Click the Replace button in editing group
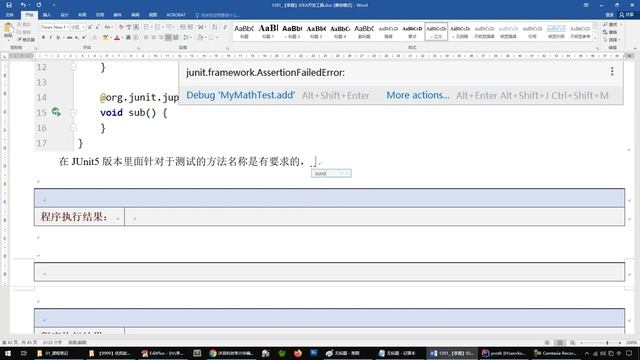This screenshot has width=640, height=360. pyautogui.click(x=610, y=32)
